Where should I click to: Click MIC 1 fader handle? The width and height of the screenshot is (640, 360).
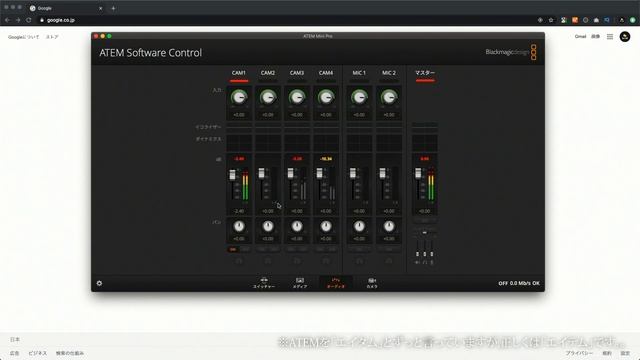[x=353, y=173]
